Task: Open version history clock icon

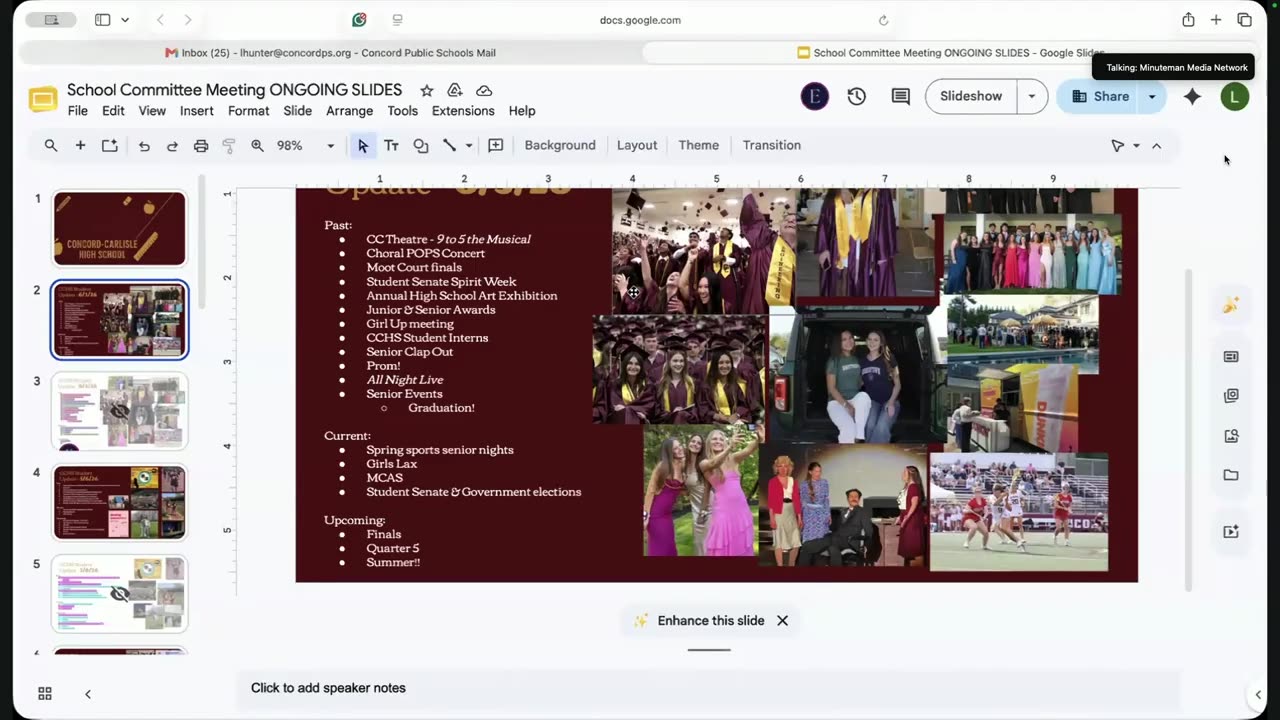Action: (857, 96)
